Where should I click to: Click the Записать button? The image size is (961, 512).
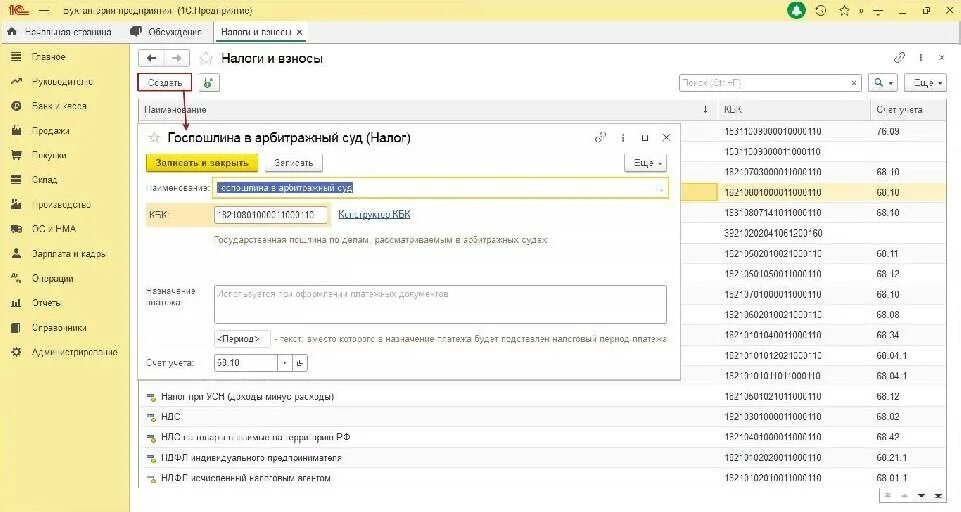(294, 163)
